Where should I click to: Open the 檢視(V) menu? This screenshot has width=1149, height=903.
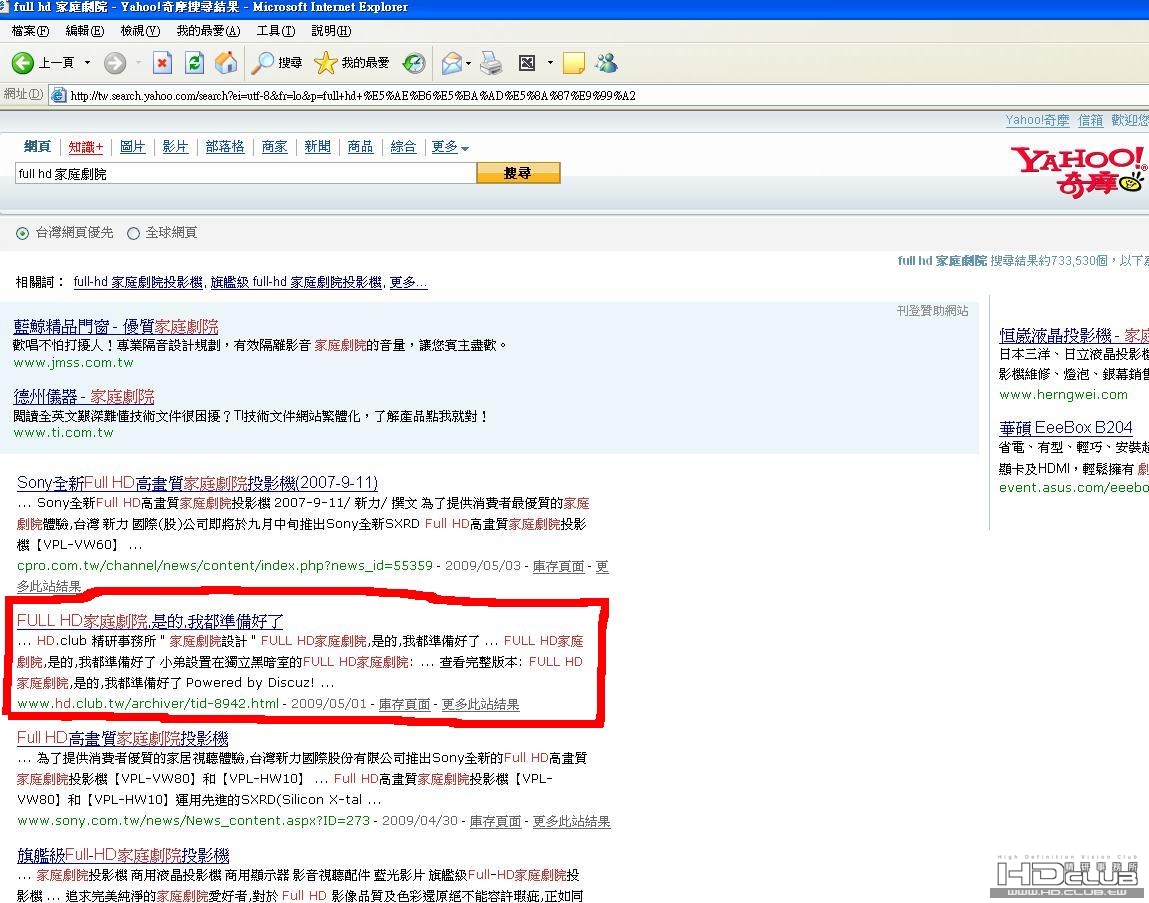pos(140,31)
